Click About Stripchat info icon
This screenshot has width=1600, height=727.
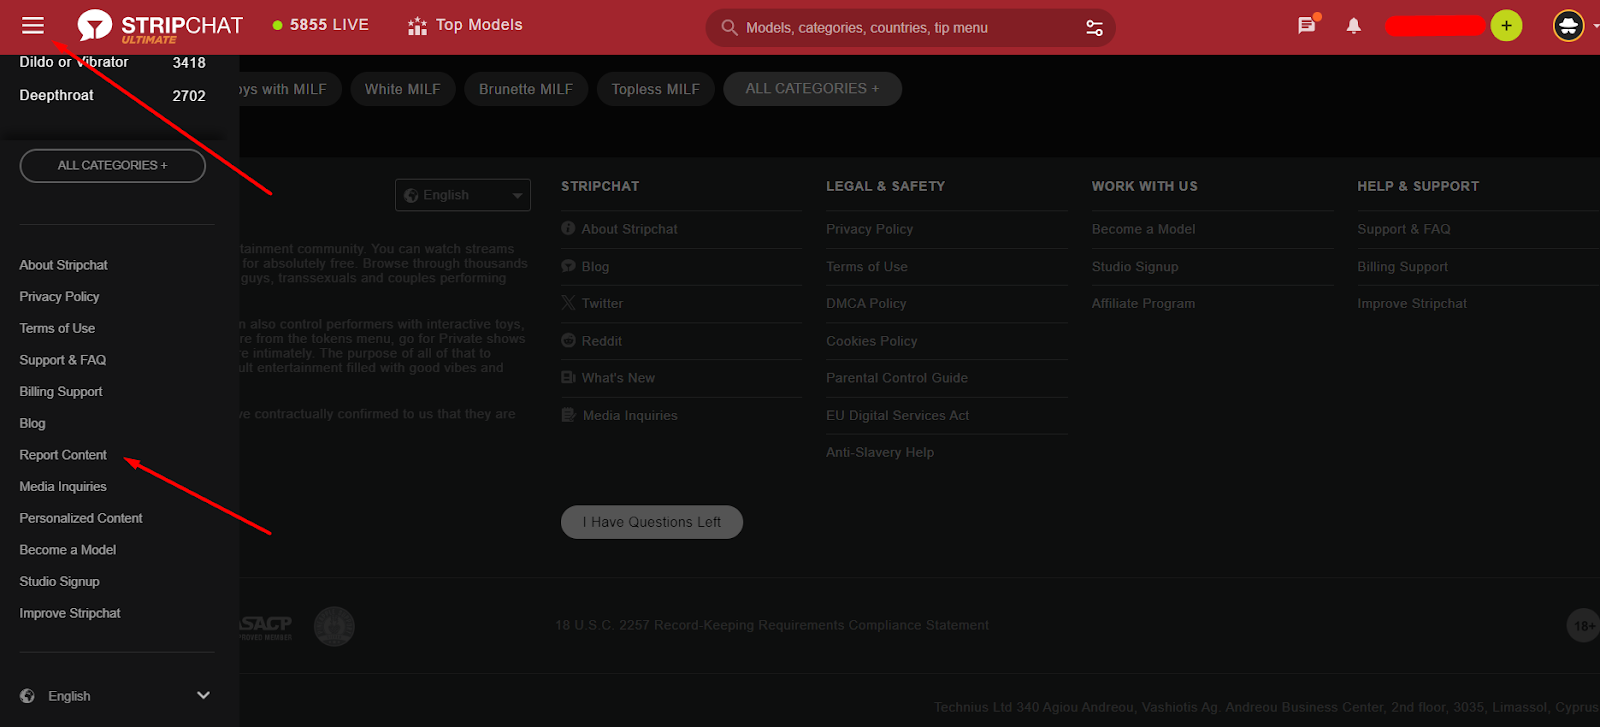(568, 228)
